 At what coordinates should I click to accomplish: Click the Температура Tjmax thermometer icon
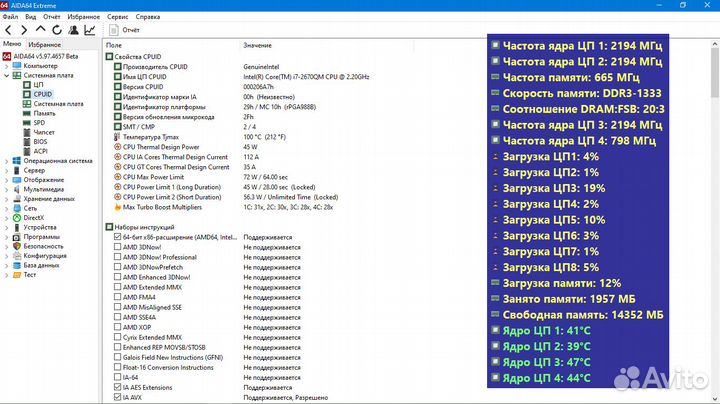point(118,137)
